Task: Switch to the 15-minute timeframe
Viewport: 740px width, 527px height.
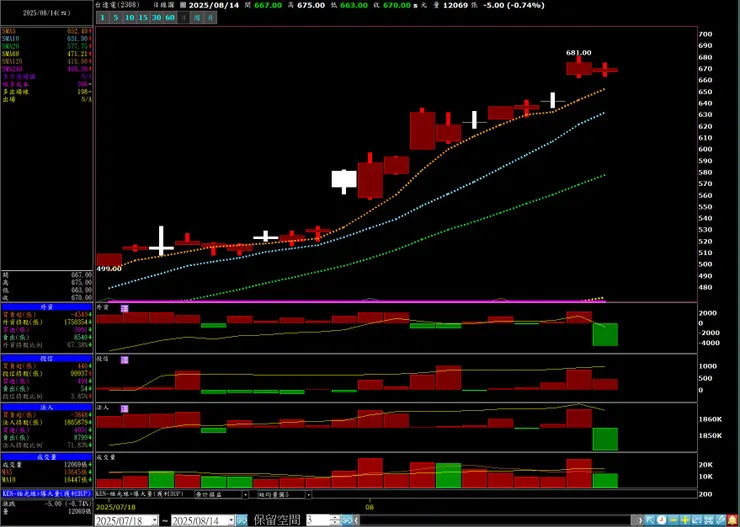Action: tap(143, 18)
